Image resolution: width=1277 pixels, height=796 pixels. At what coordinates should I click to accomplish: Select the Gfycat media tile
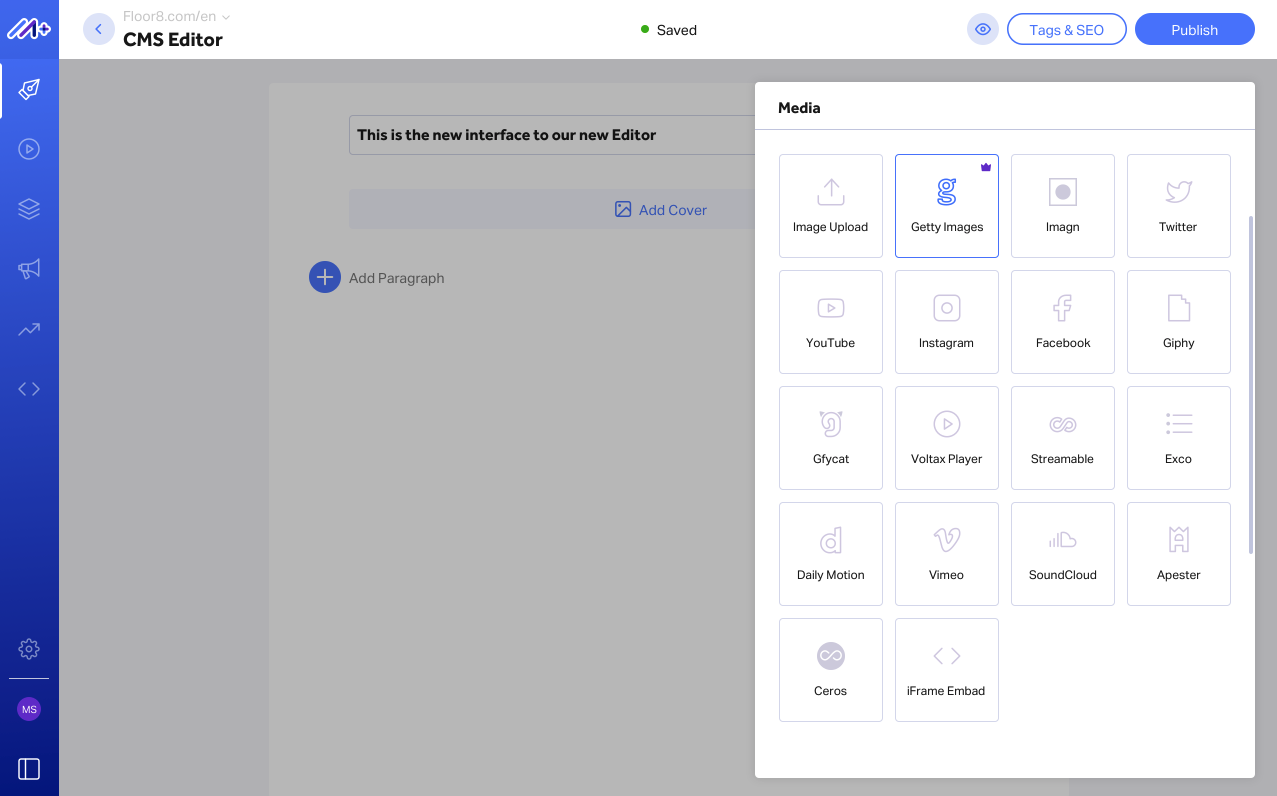click(x=830, y=438)
